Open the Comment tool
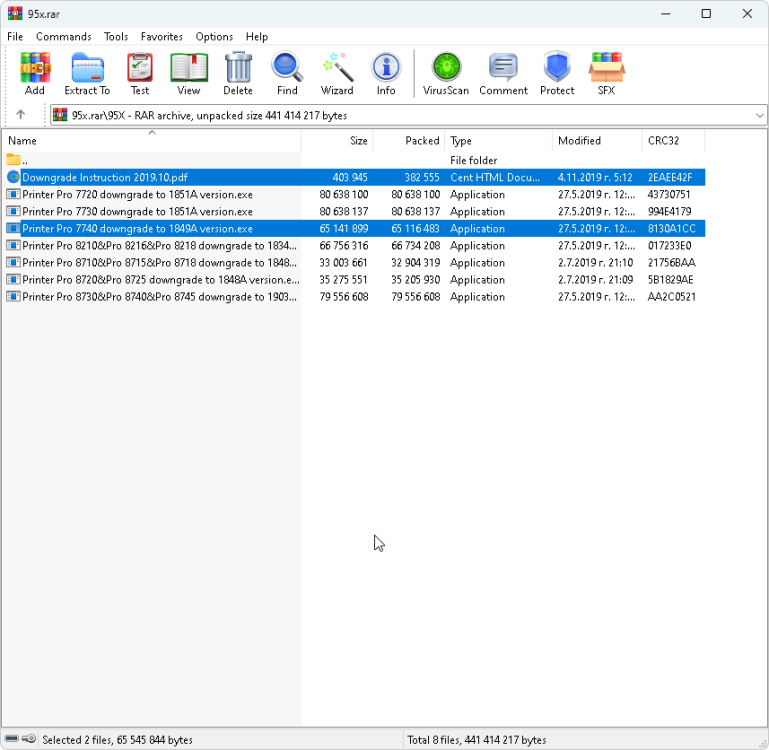The image size is (769, 750). click(504, 74)
